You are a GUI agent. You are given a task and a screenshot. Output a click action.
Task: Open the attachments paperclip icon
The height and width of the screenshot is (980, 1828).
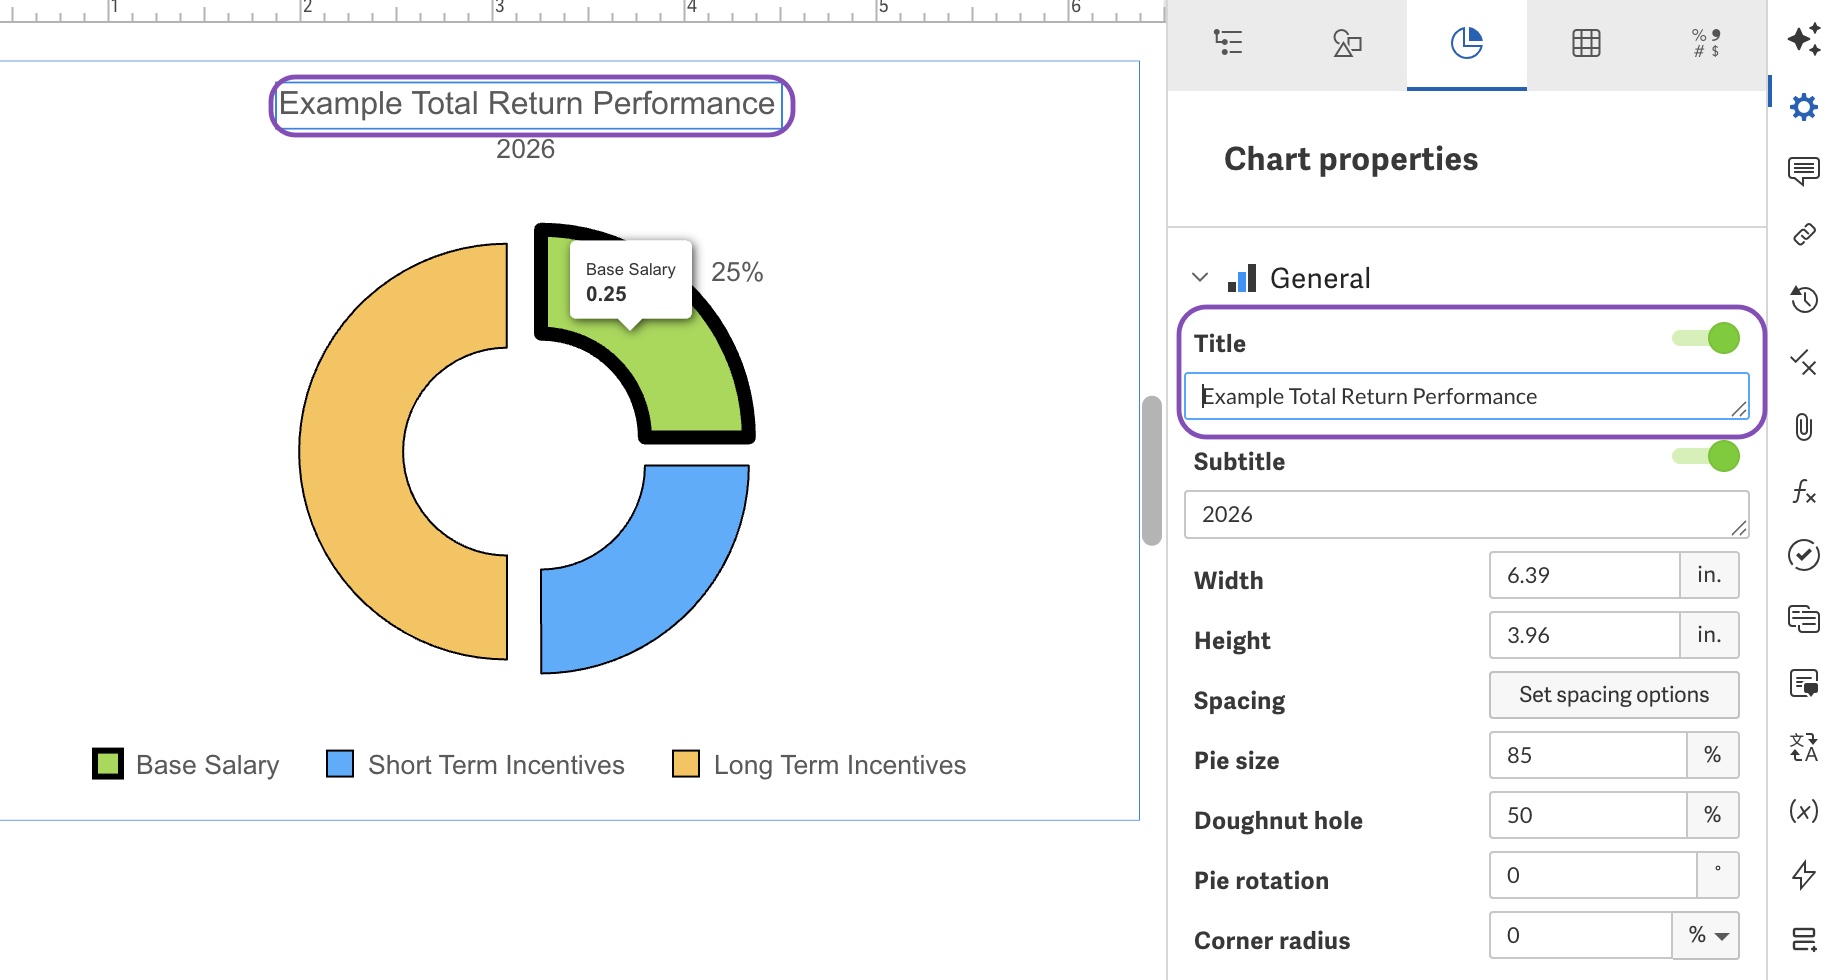[x=1804, y=427]
